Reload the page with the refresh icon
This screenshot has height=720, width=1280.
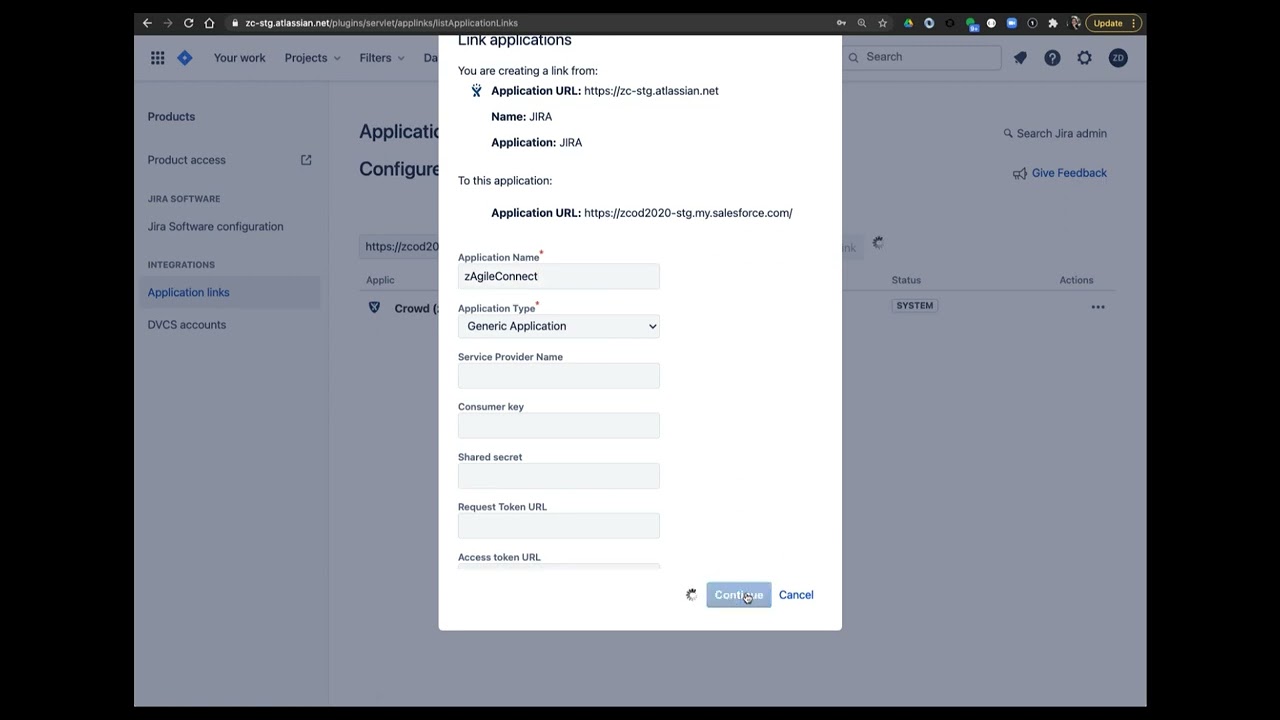point(188,23)
